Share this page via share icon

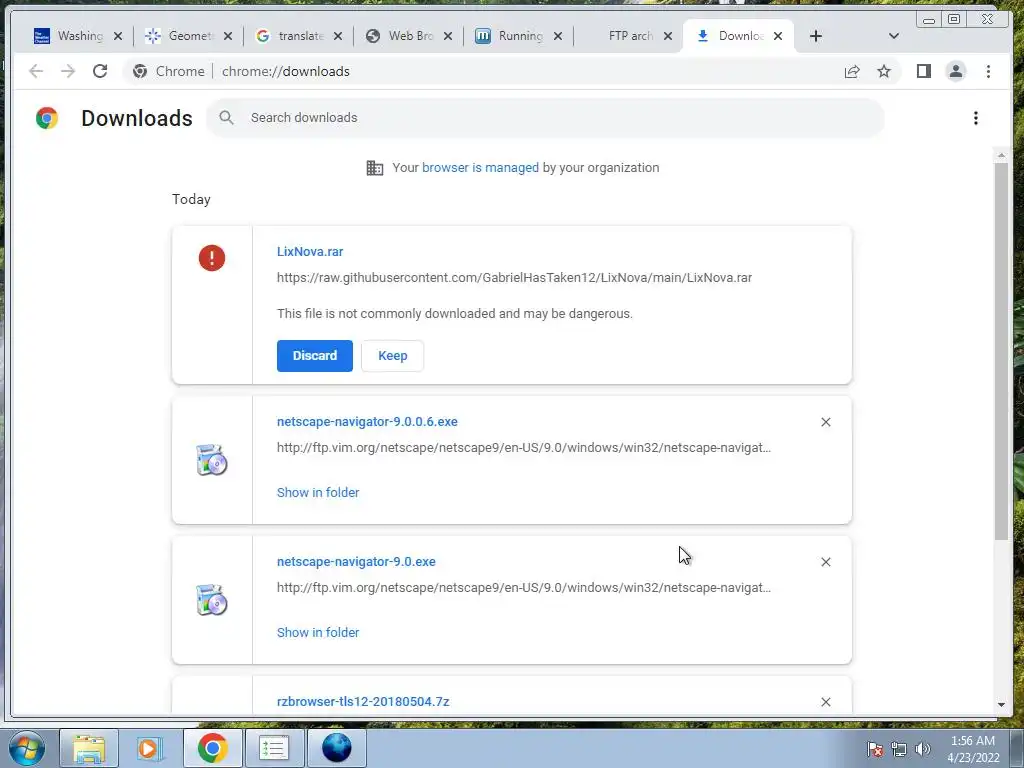coord(852,71)
